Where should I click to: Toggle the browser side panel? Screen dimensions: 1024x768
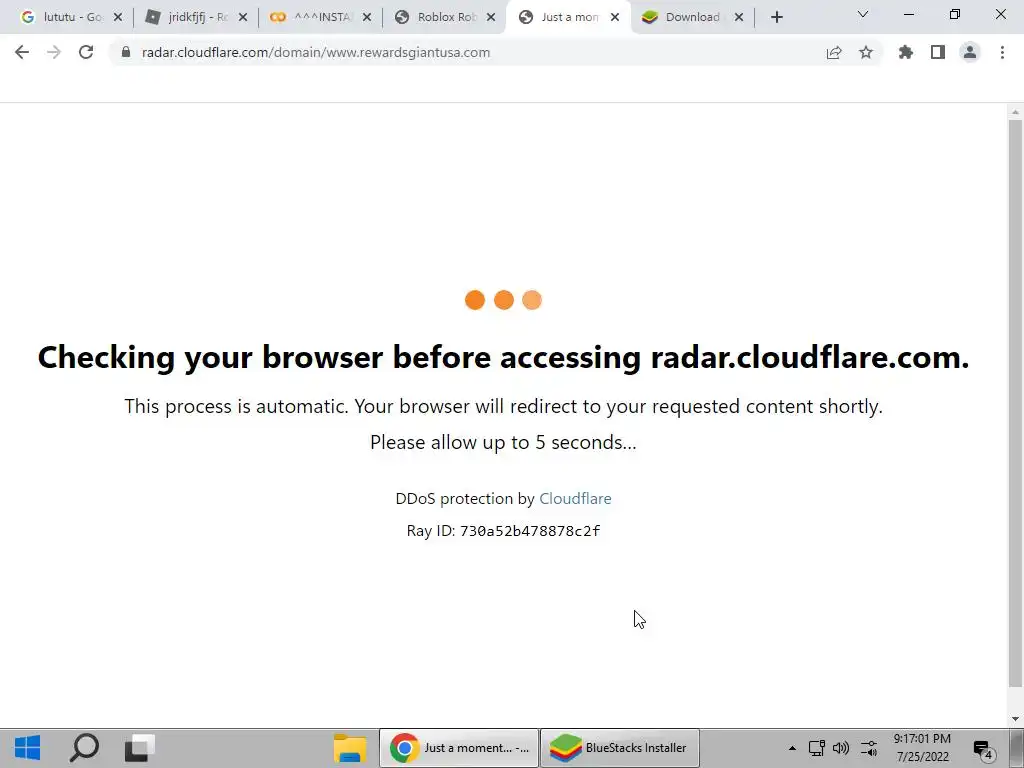point(938,52)
